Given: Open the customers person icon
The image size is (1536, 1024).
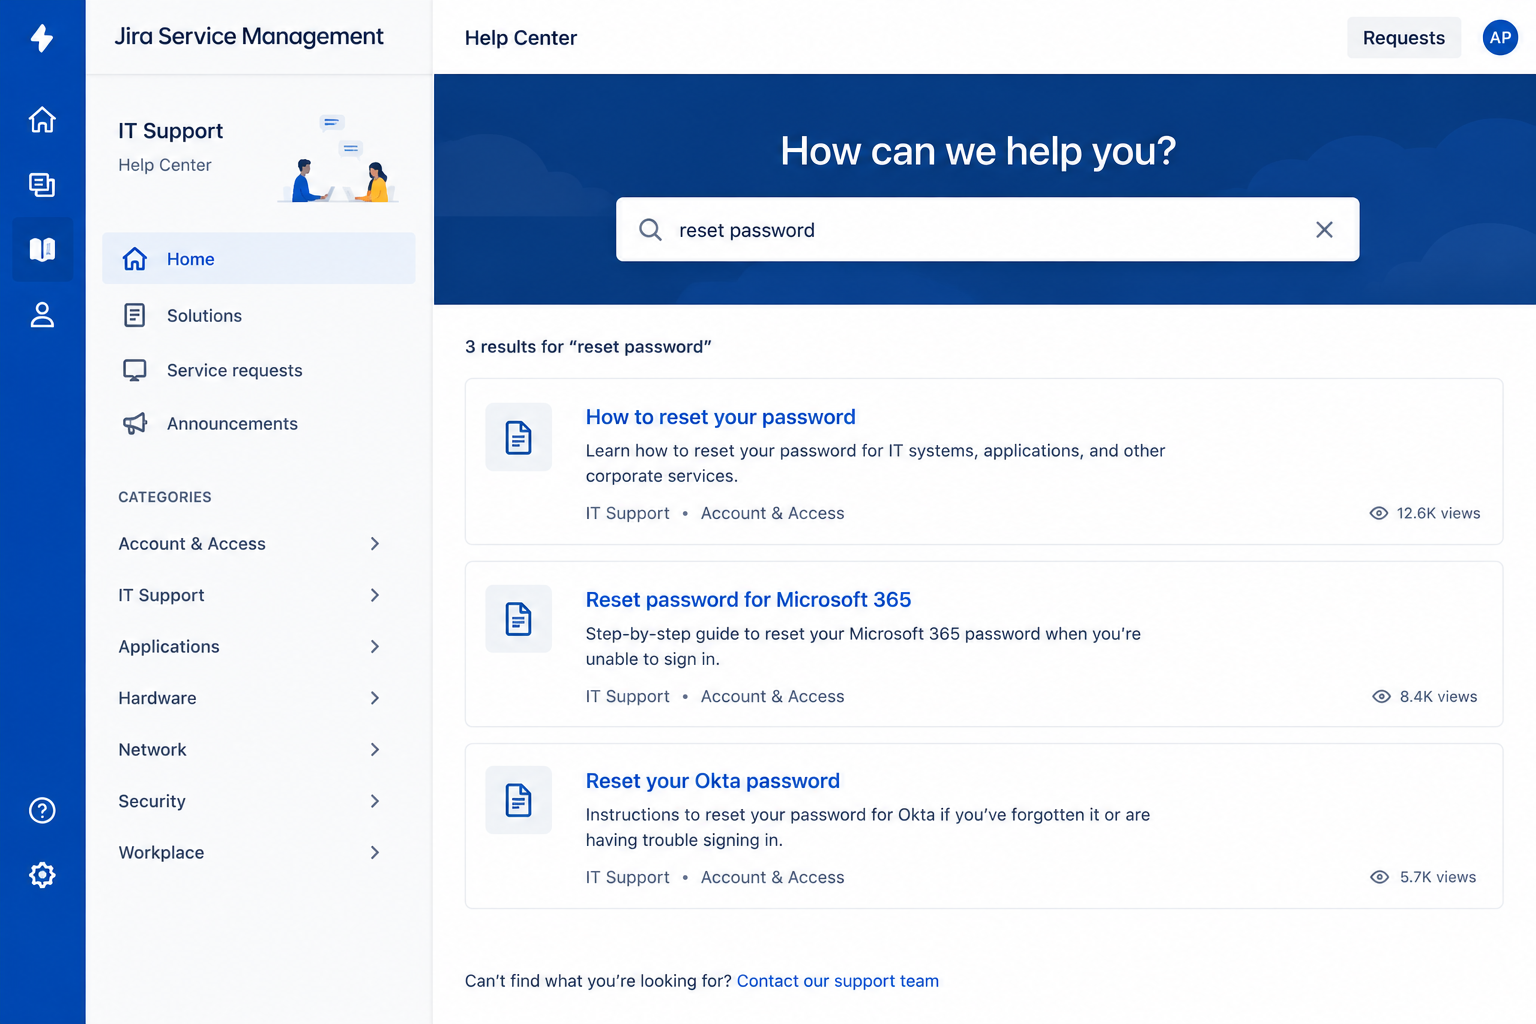Looking at the screenshot, I should pos(42,315).
